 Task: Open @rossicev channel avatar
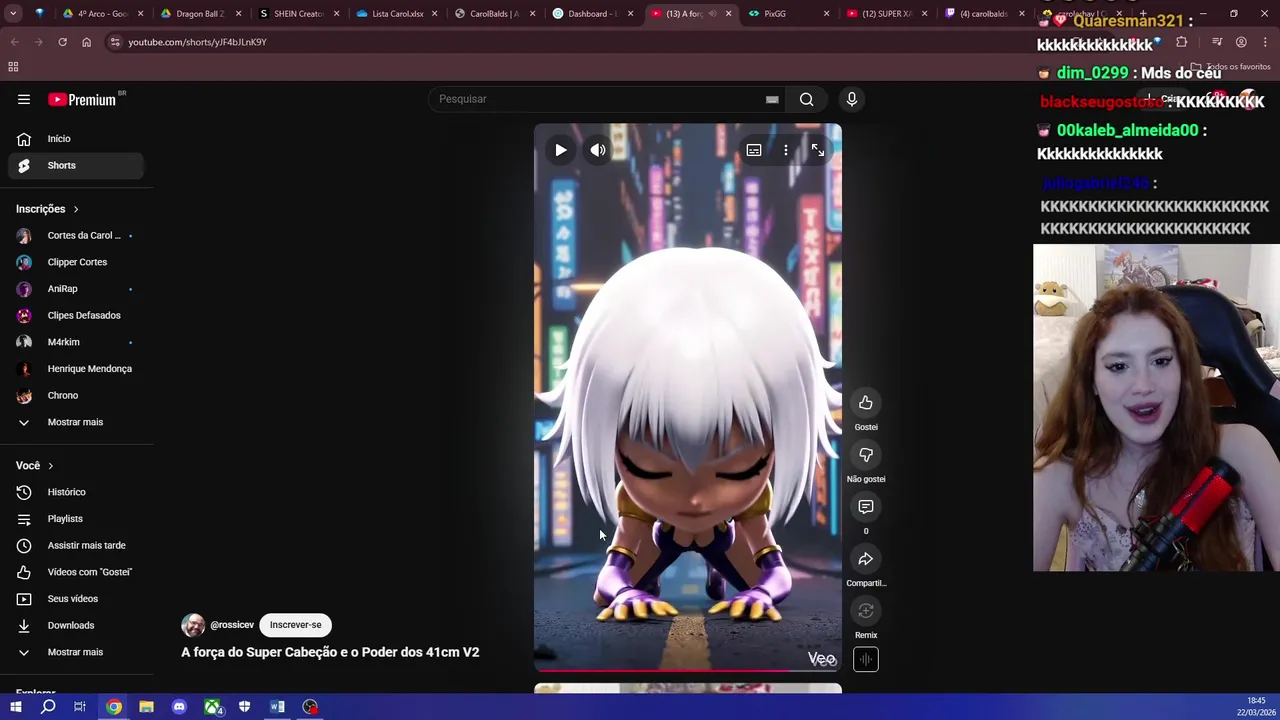pyautogui.click(x=193, y=625)
